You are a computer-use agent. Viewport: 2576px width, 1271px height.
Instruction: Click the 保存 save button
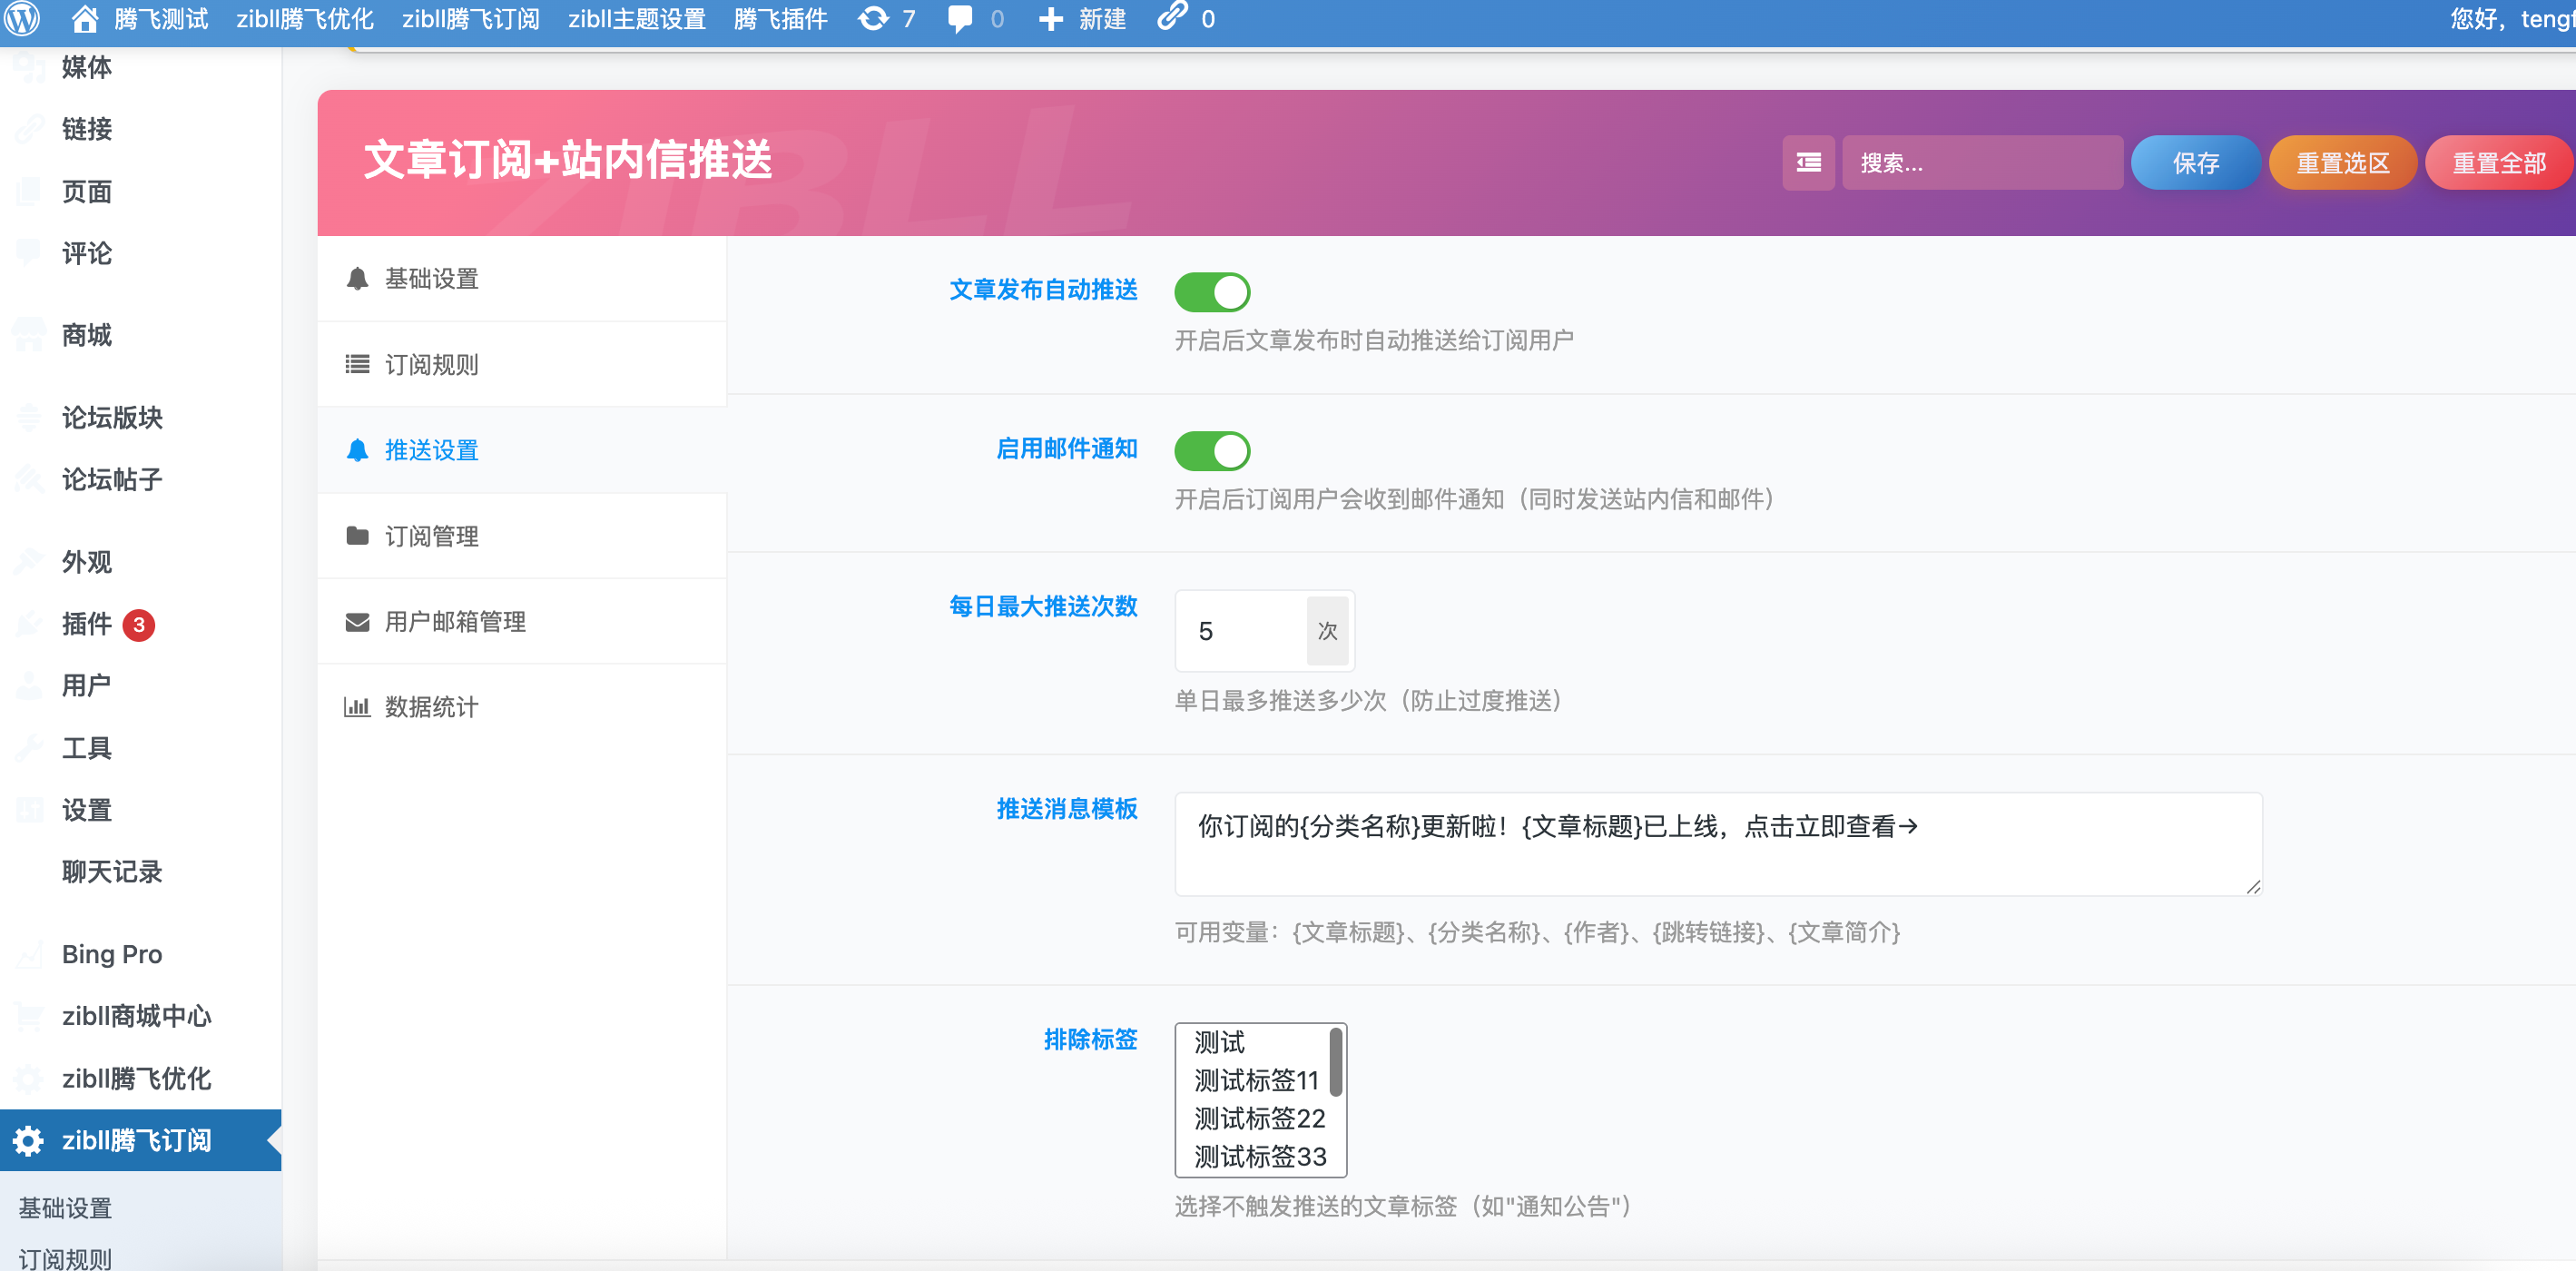pos(2195,162)
